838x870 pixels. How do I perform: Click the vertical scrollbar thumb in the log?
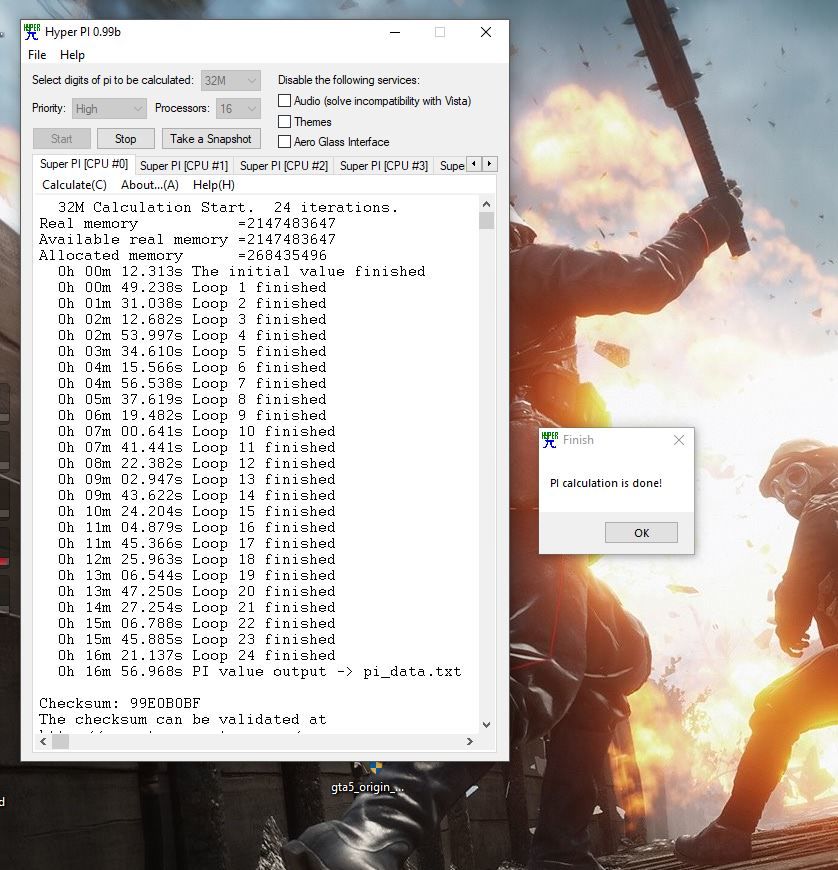pyautogui.click(x=487, y=220)
